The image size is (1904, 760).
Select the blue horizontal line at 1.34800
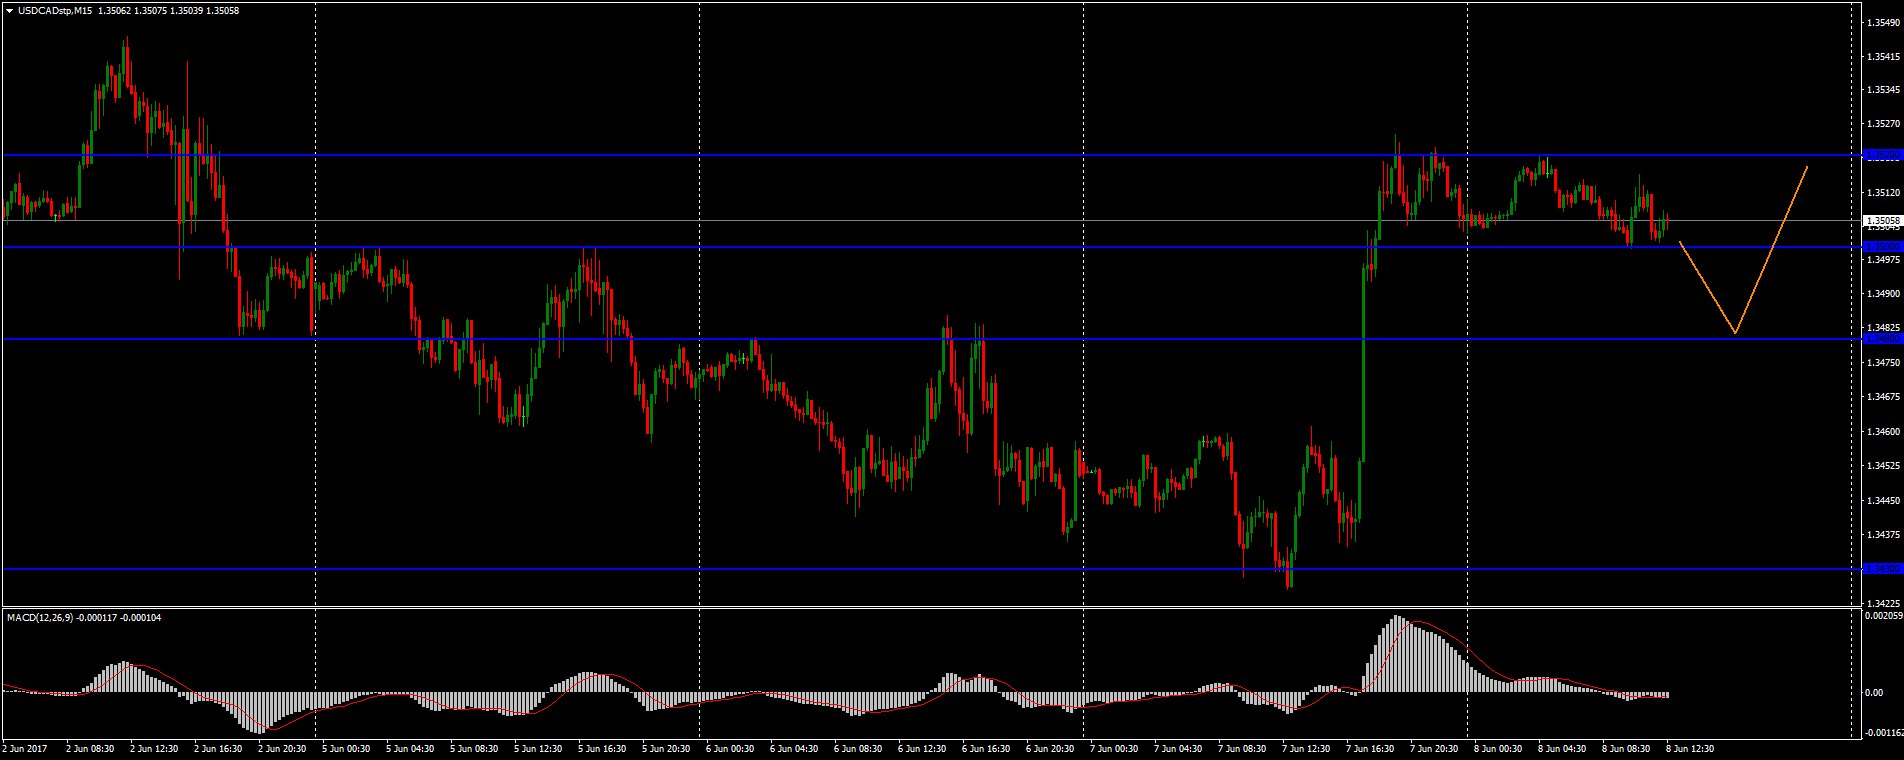click(932, 339)
